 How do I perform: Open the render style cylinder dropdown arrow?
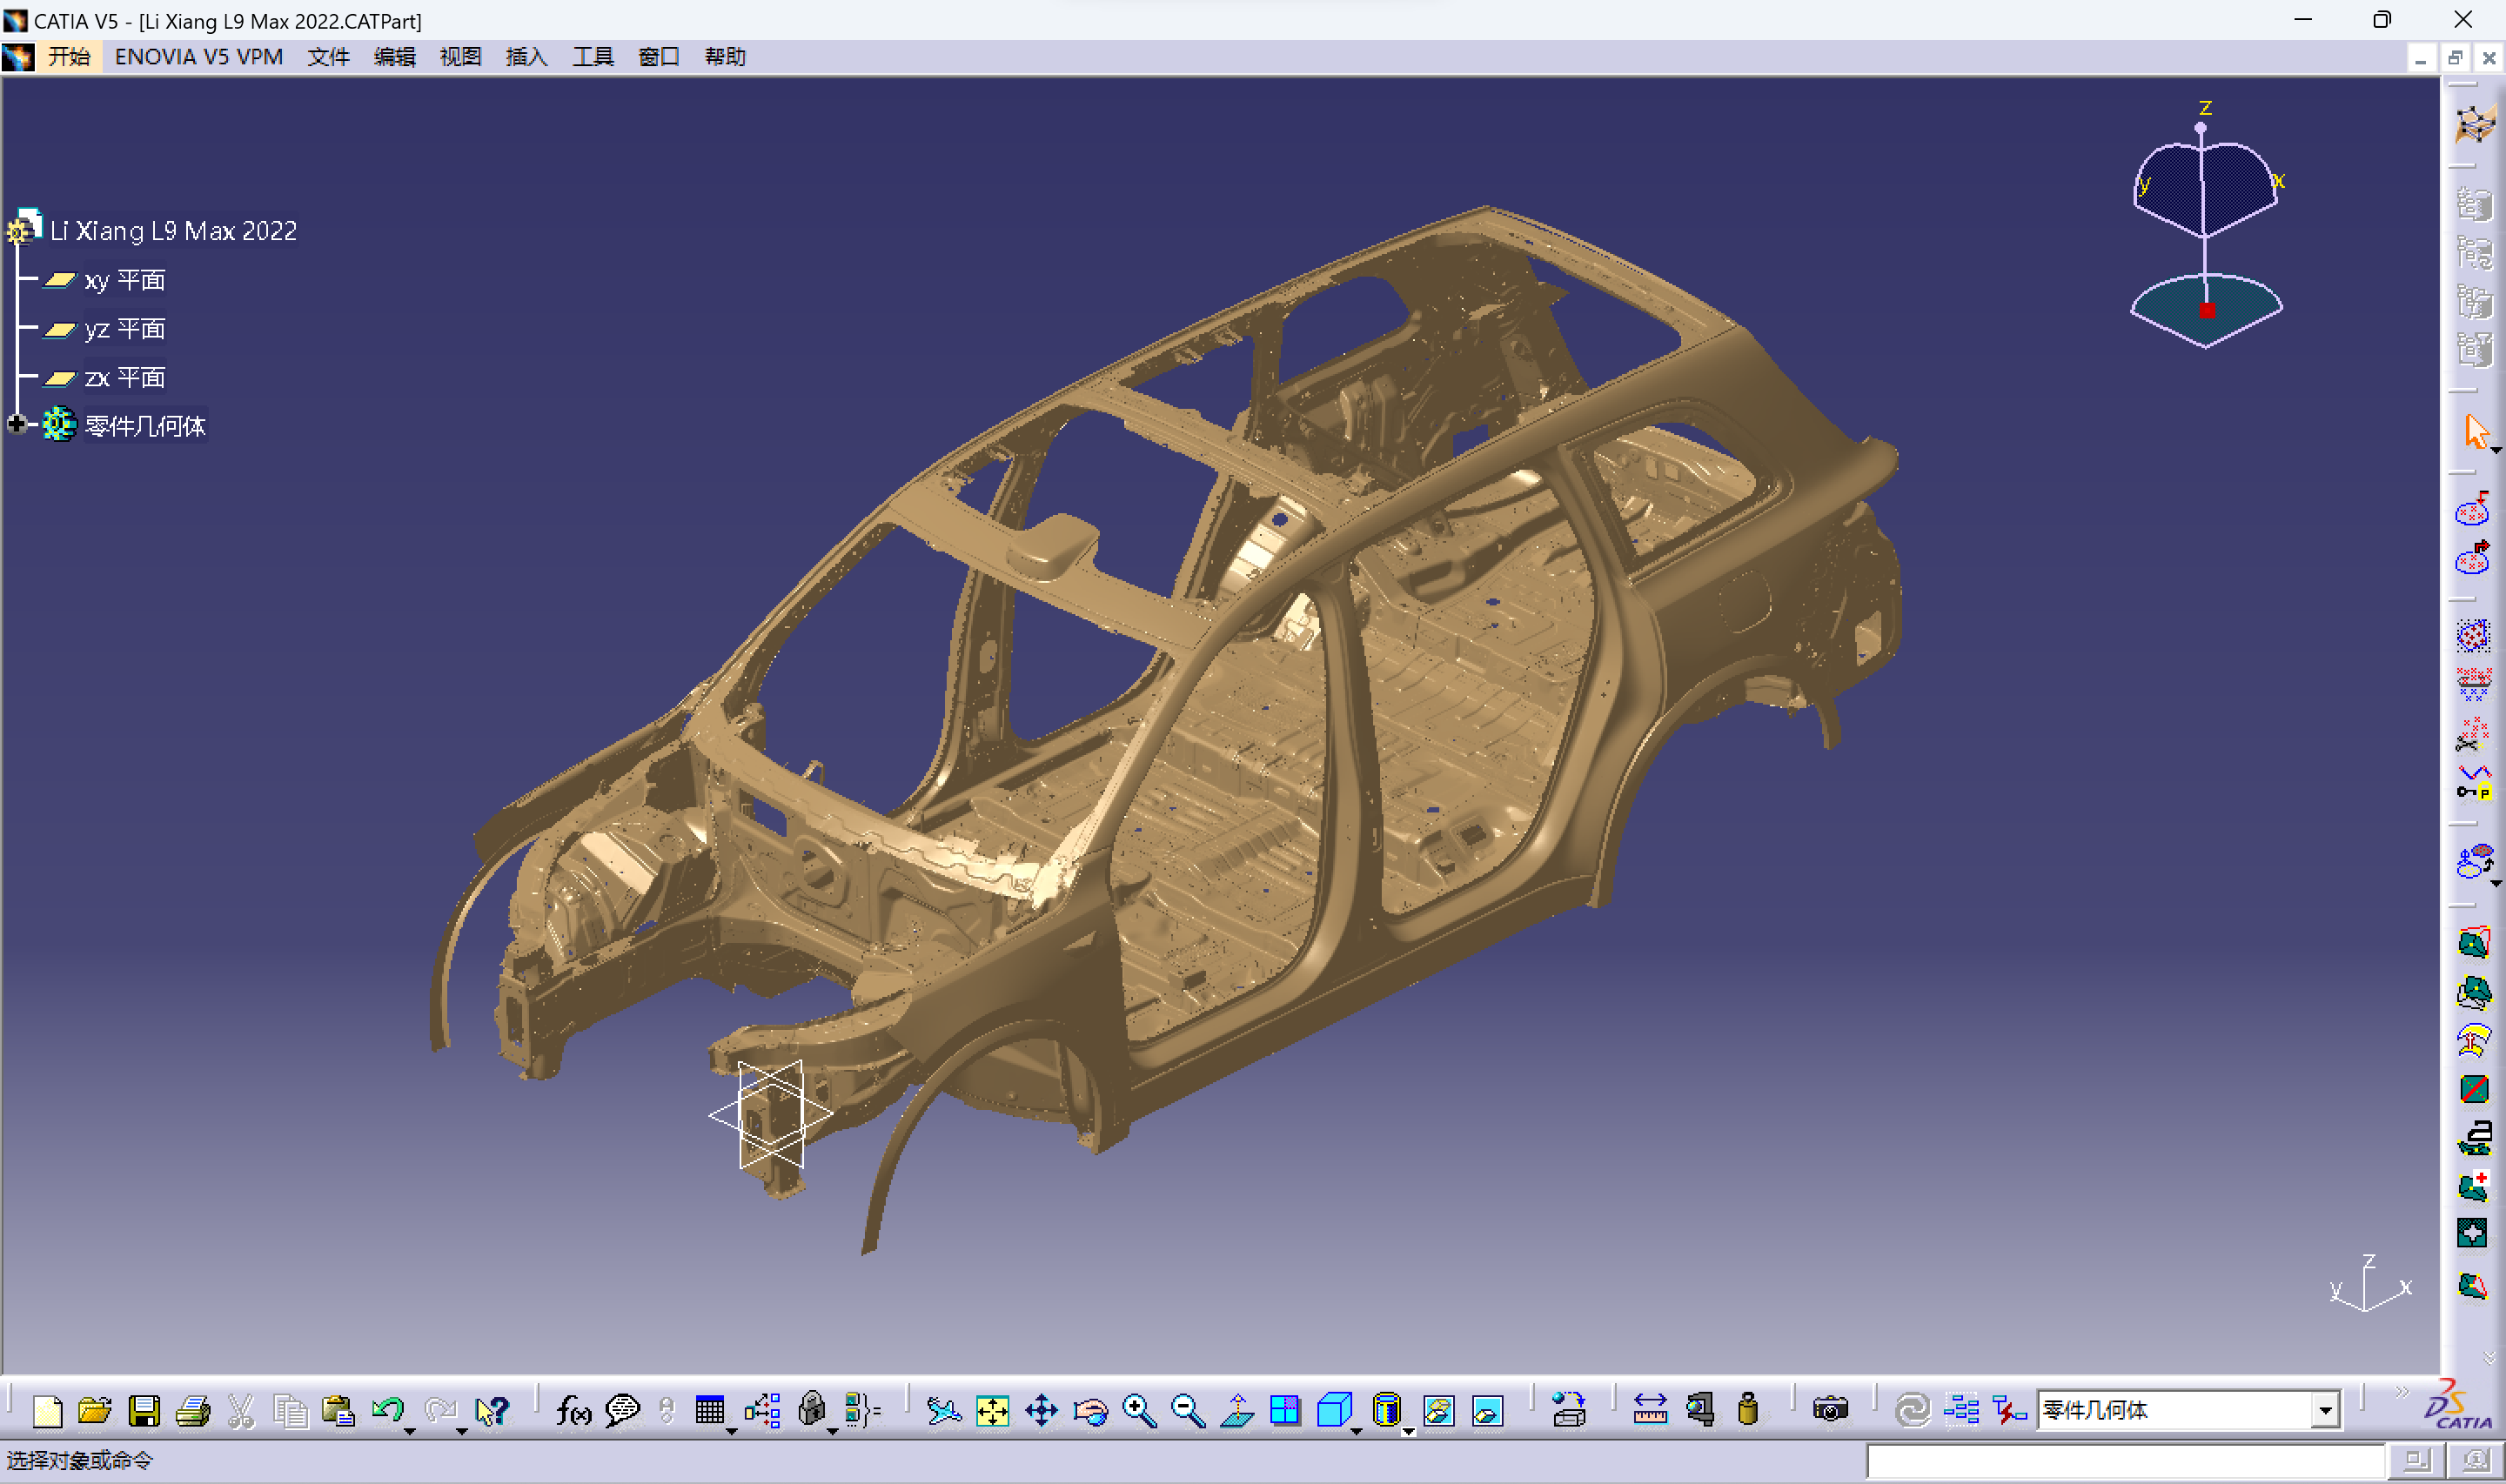(x=1408, y=1433)
